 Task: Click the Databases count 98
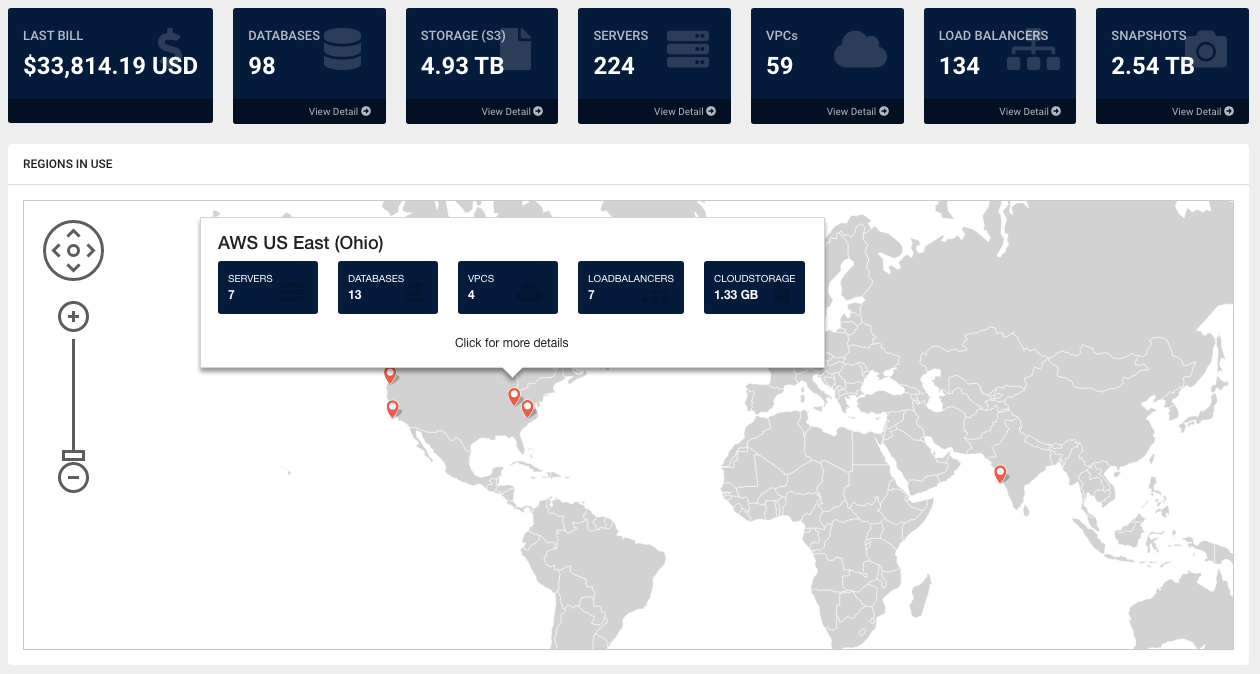pyautogui.click(x=262, y=66)
